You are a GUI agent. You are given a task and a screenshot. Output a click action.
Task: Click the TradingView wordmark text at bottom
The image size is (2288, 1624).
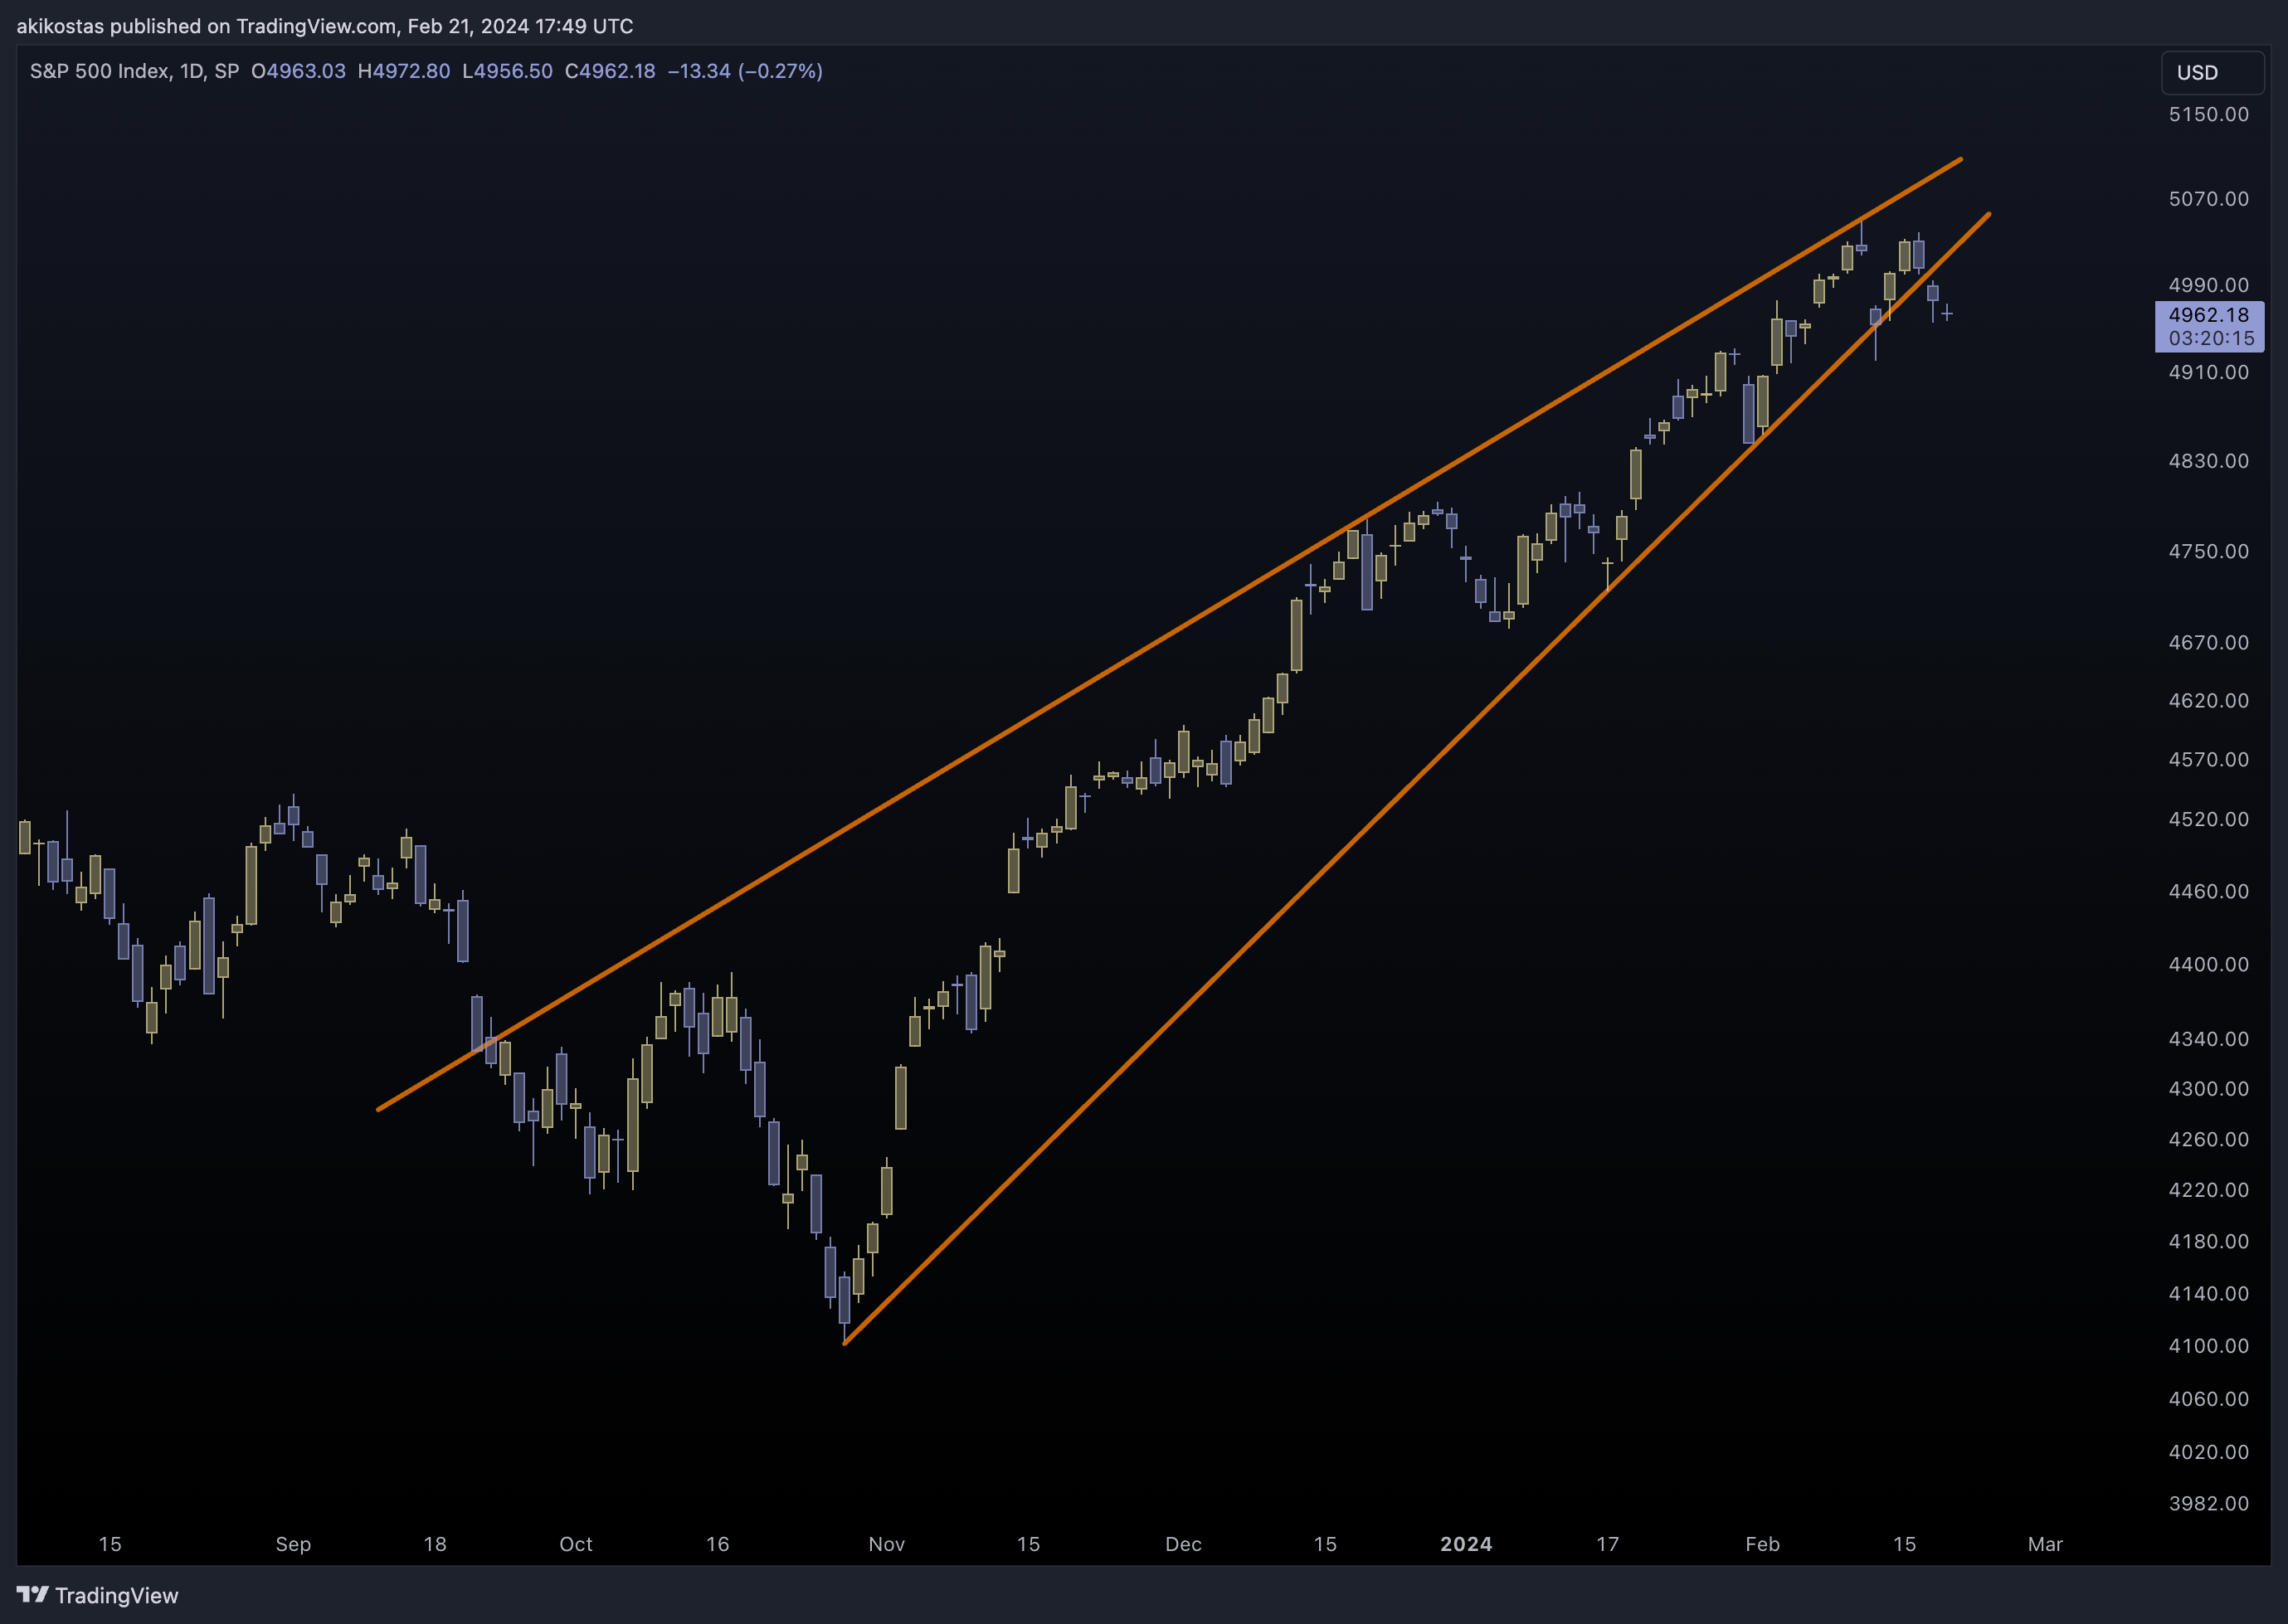[x=116, y=1595]
